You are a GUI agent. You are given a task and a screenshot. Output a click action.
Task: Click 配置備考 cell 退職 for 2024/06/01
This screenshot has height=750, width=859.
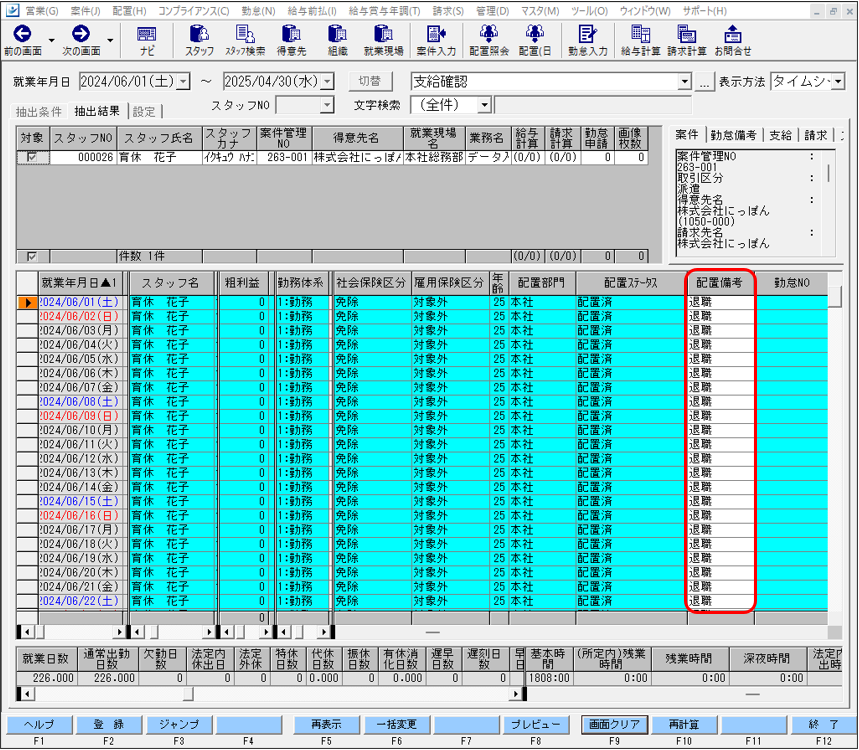720,302
